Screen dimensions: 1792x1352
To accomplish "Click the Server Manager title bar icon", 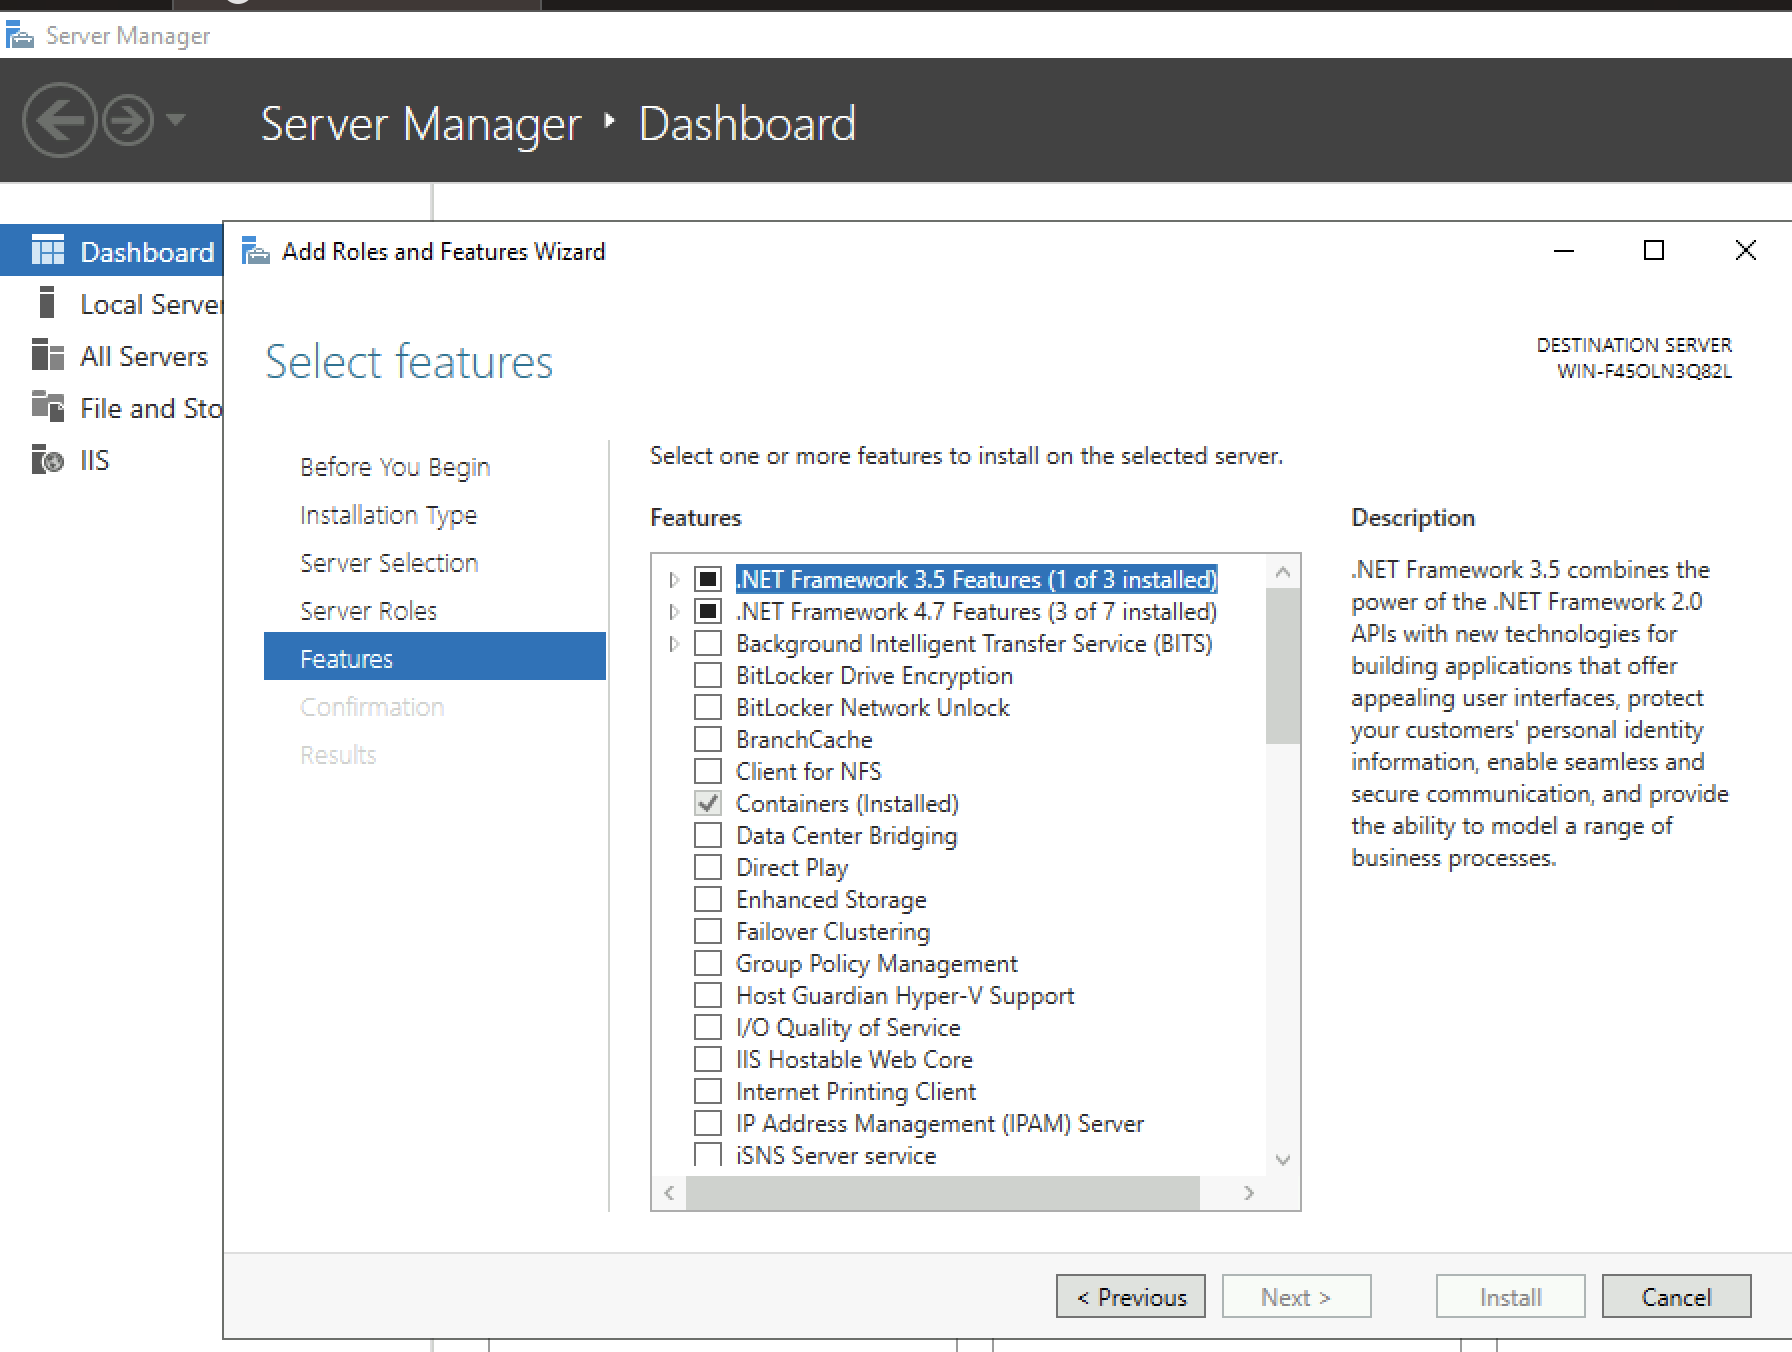I will (20, 36).
